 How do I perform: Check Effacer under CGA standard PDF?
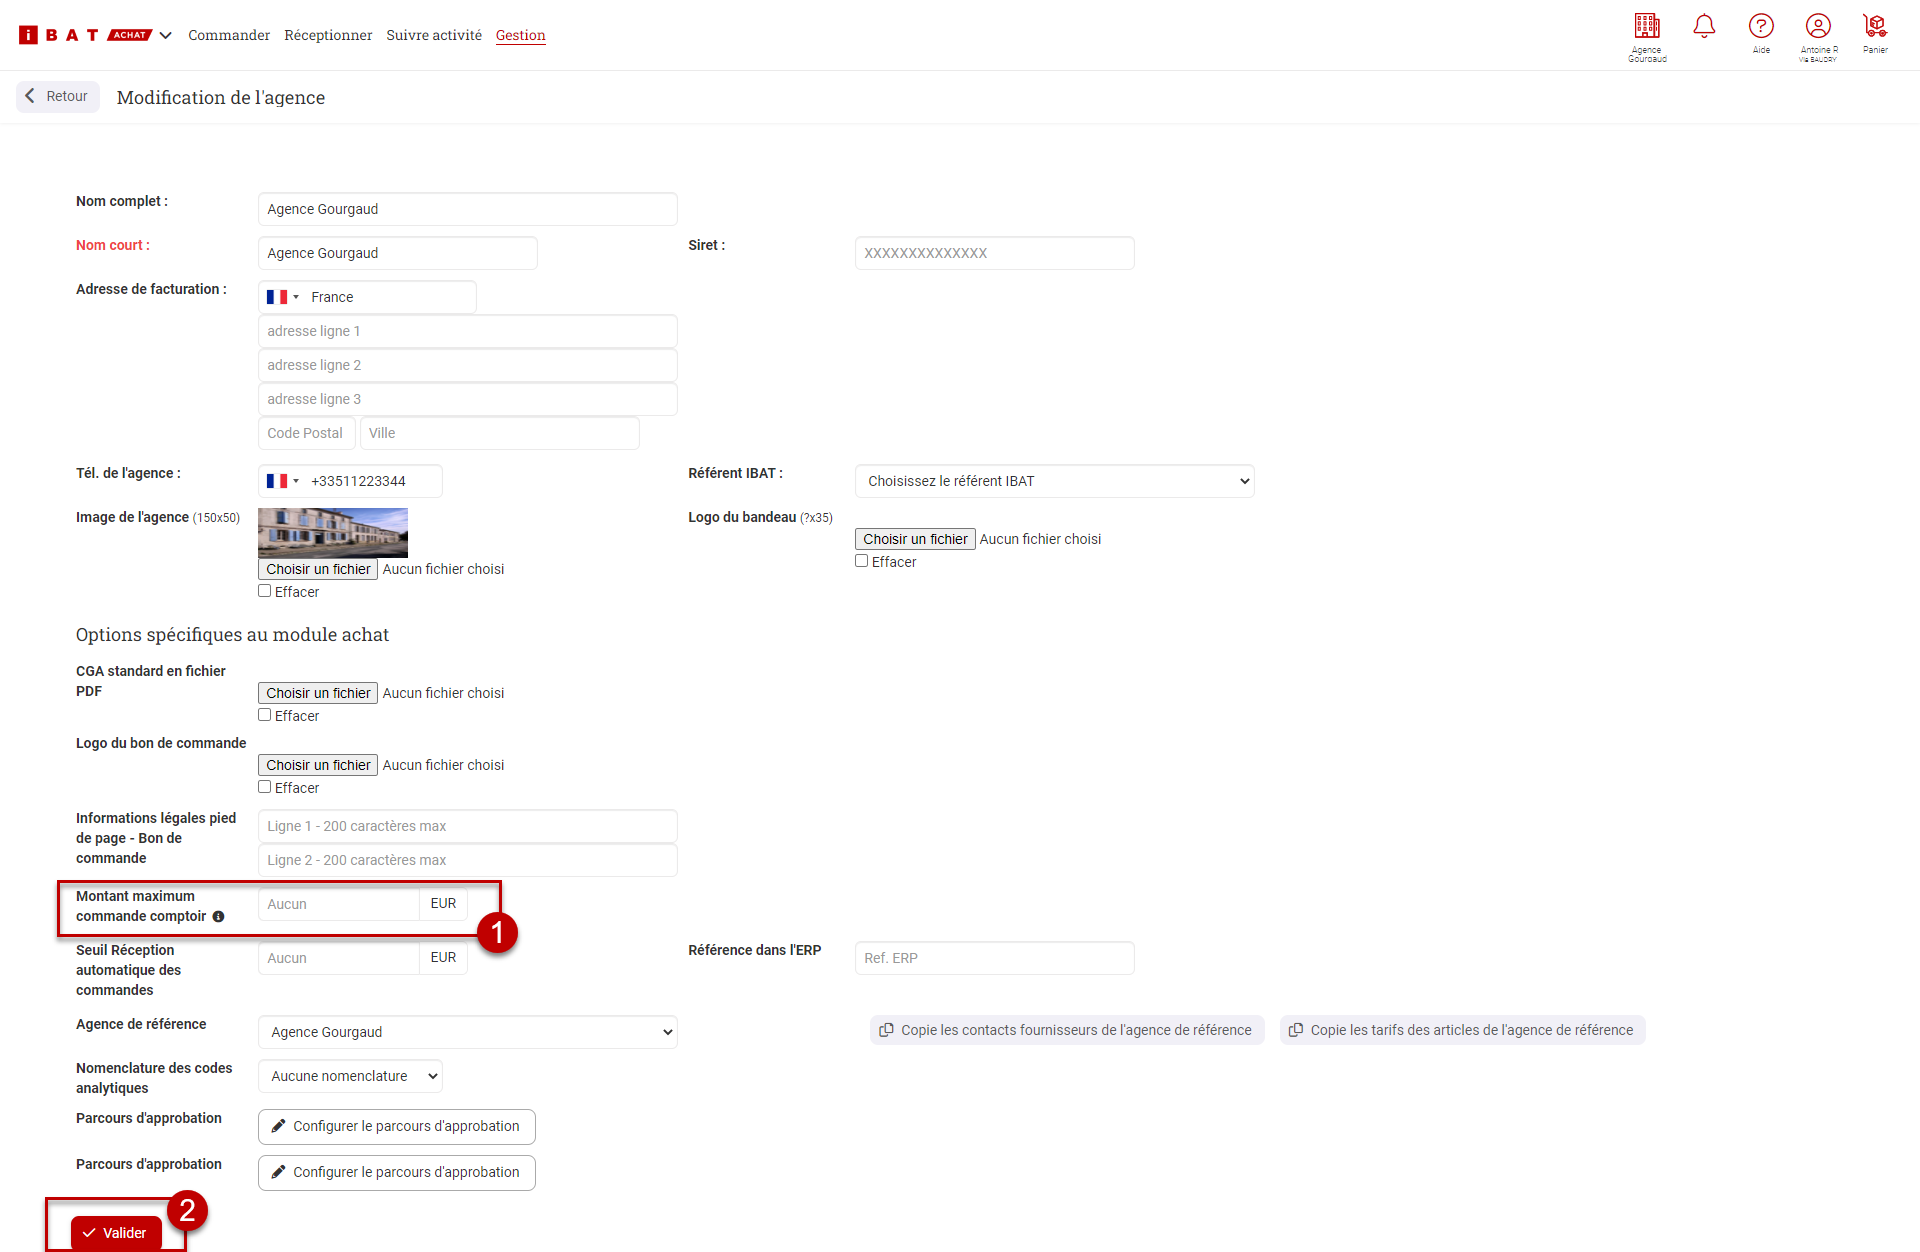[x=265, y=715]
